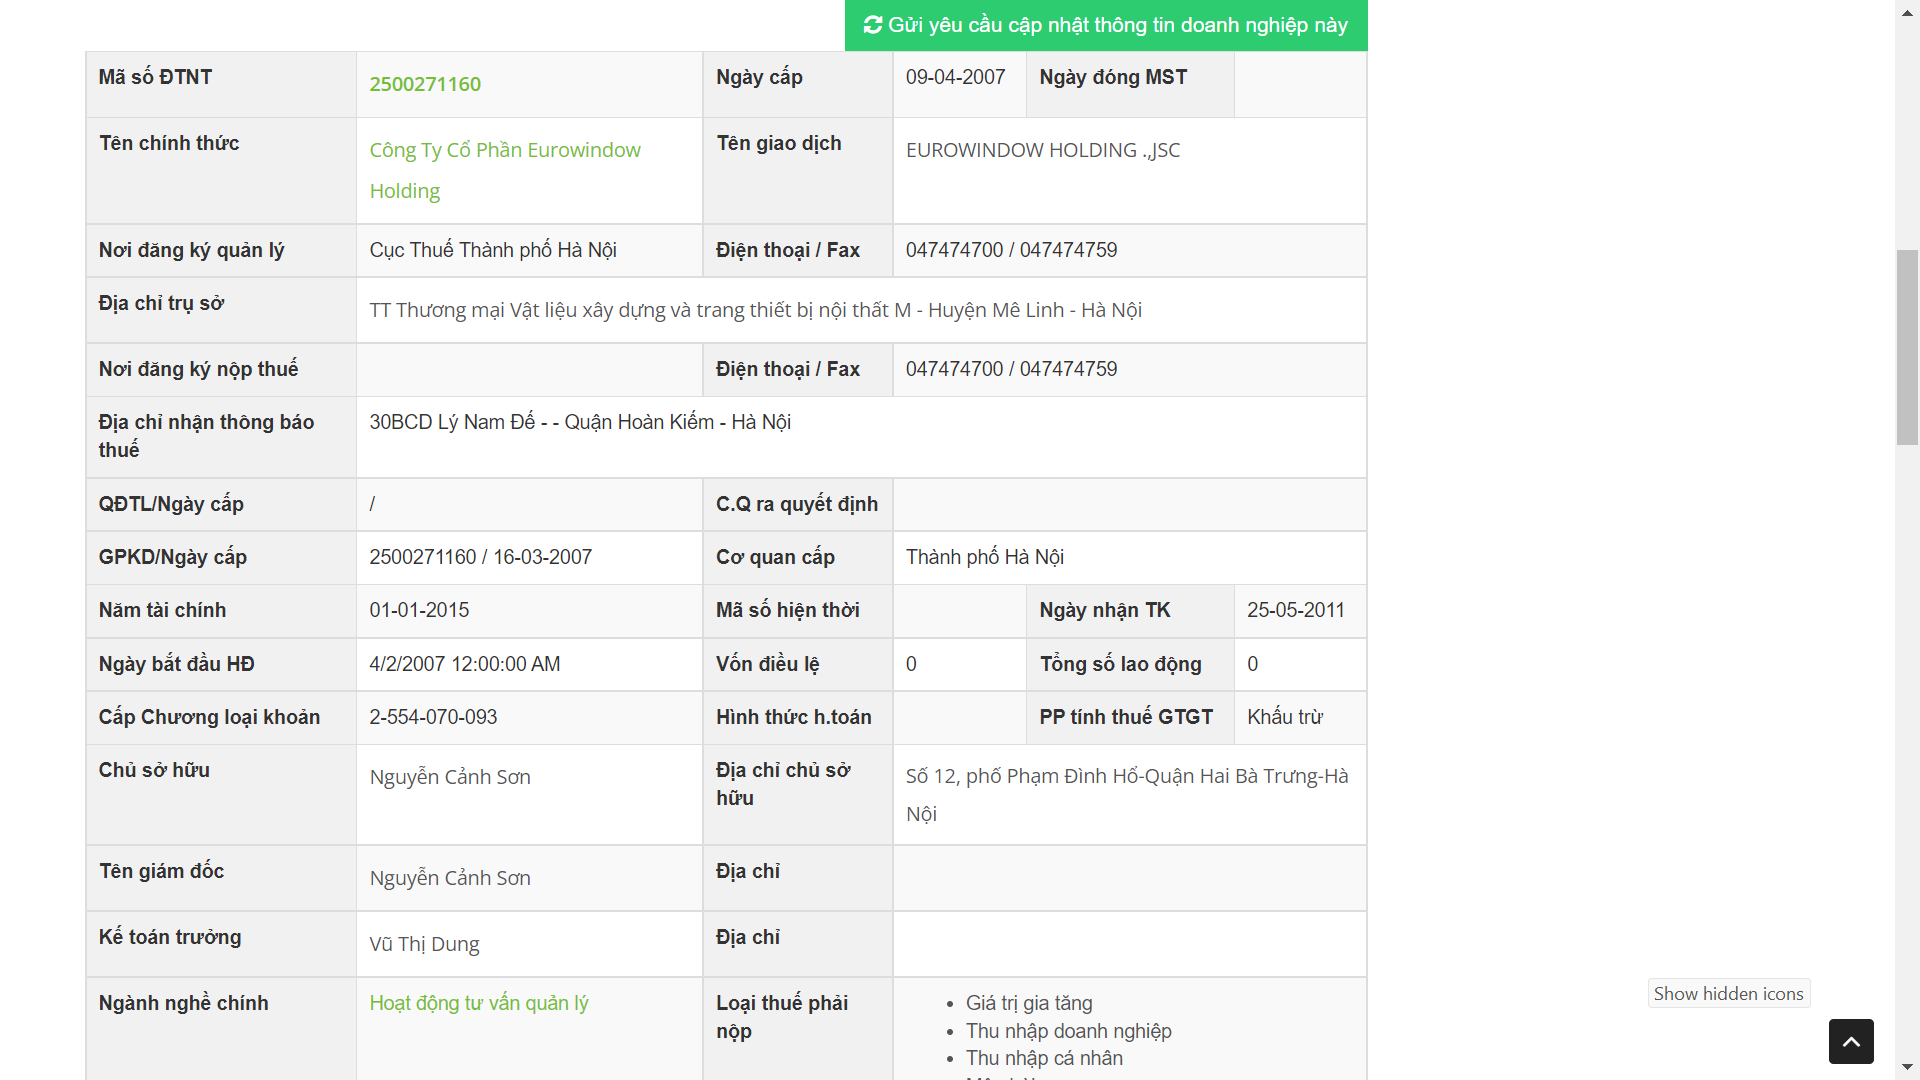Click the scroll-to-top arrow button
1920x1080 pixels.
point(1851,1041)
